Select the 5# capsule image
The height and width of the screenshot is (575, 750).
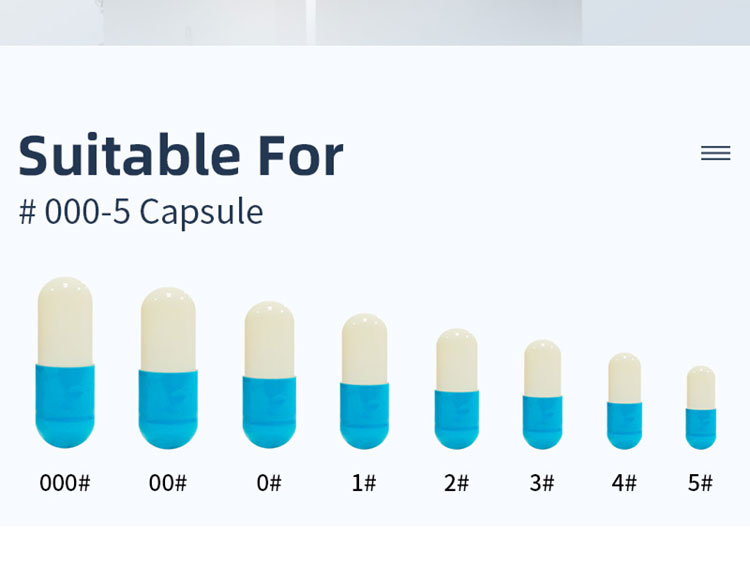point(701,408)
